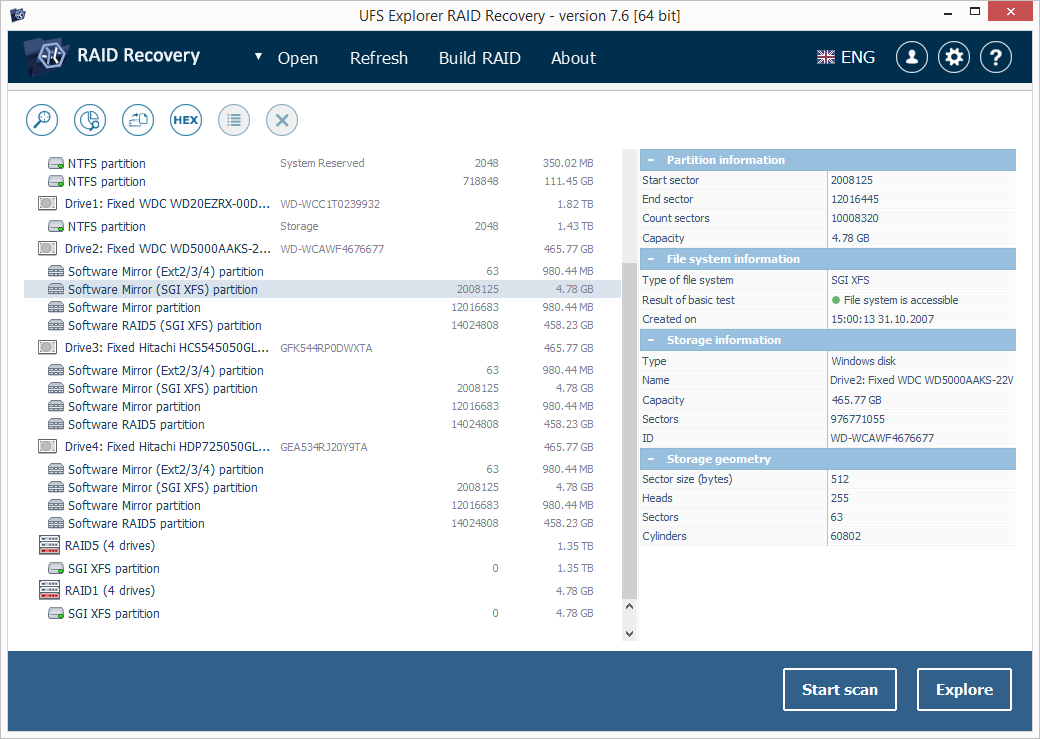Viewport: 1040px width, 739px height.
Task: Click the Start scan button
Action: [x=840, y=689]
